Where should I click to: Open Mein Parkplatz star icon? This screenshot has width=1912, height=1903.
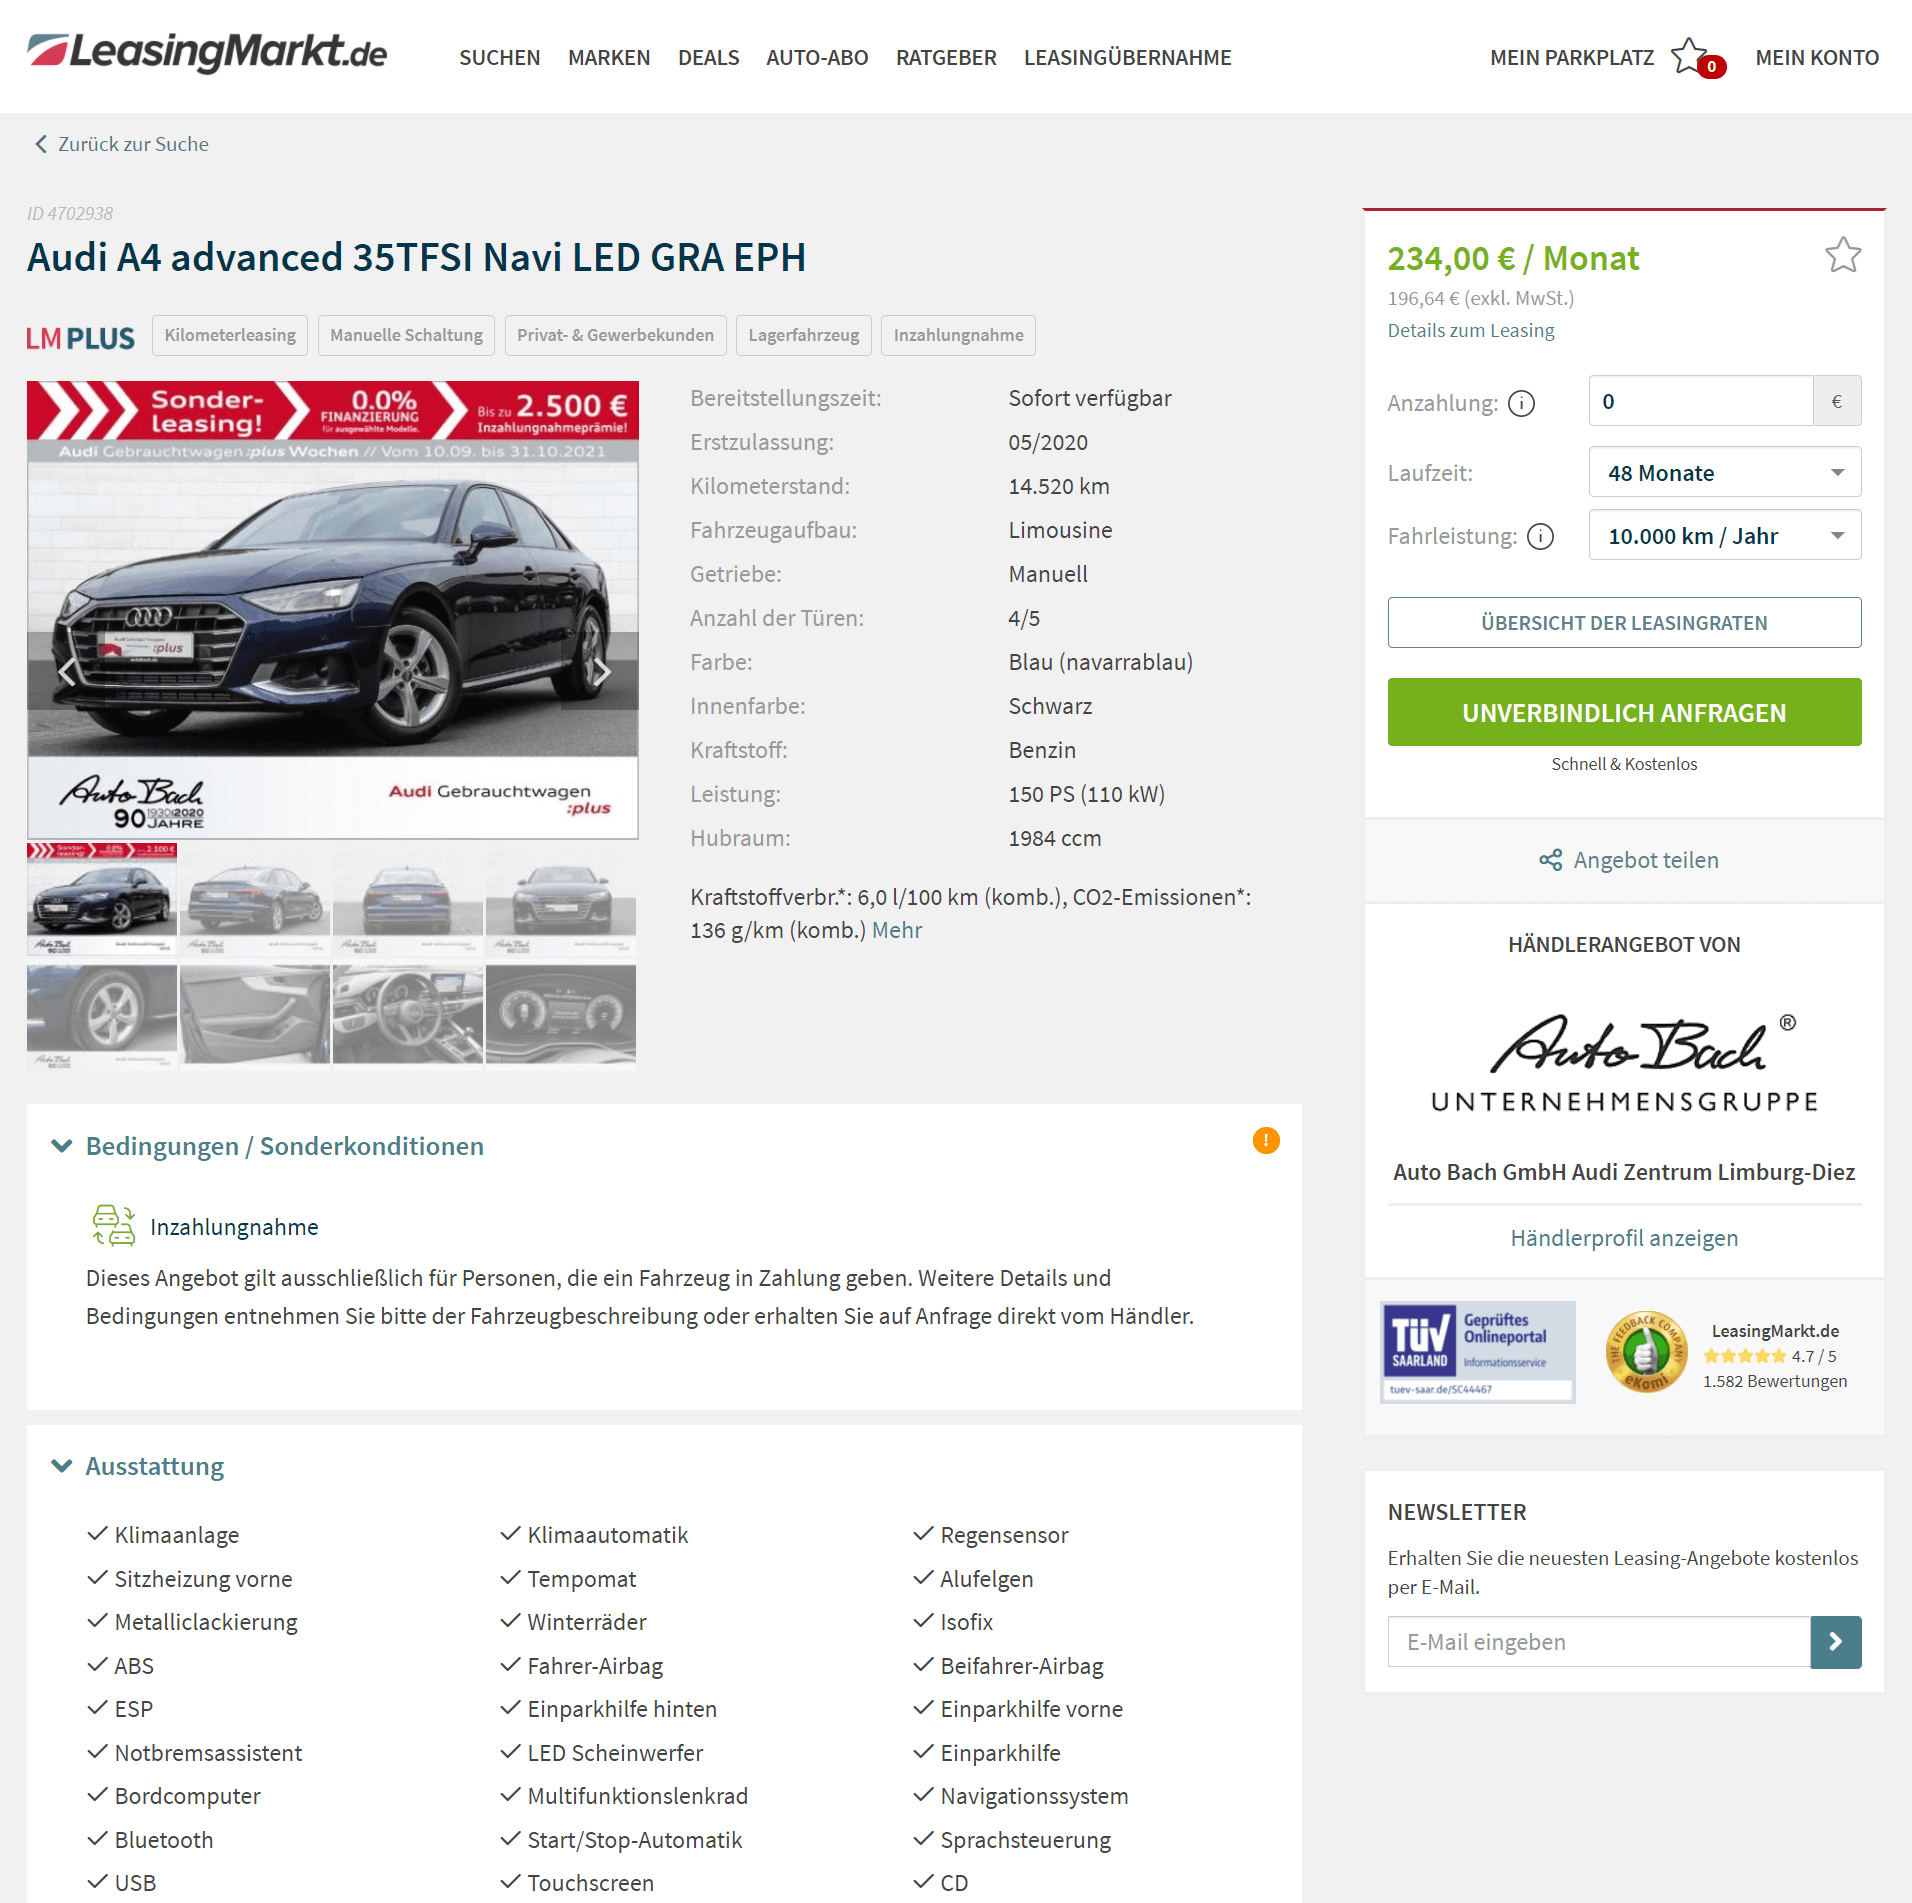click(1690, 57)
